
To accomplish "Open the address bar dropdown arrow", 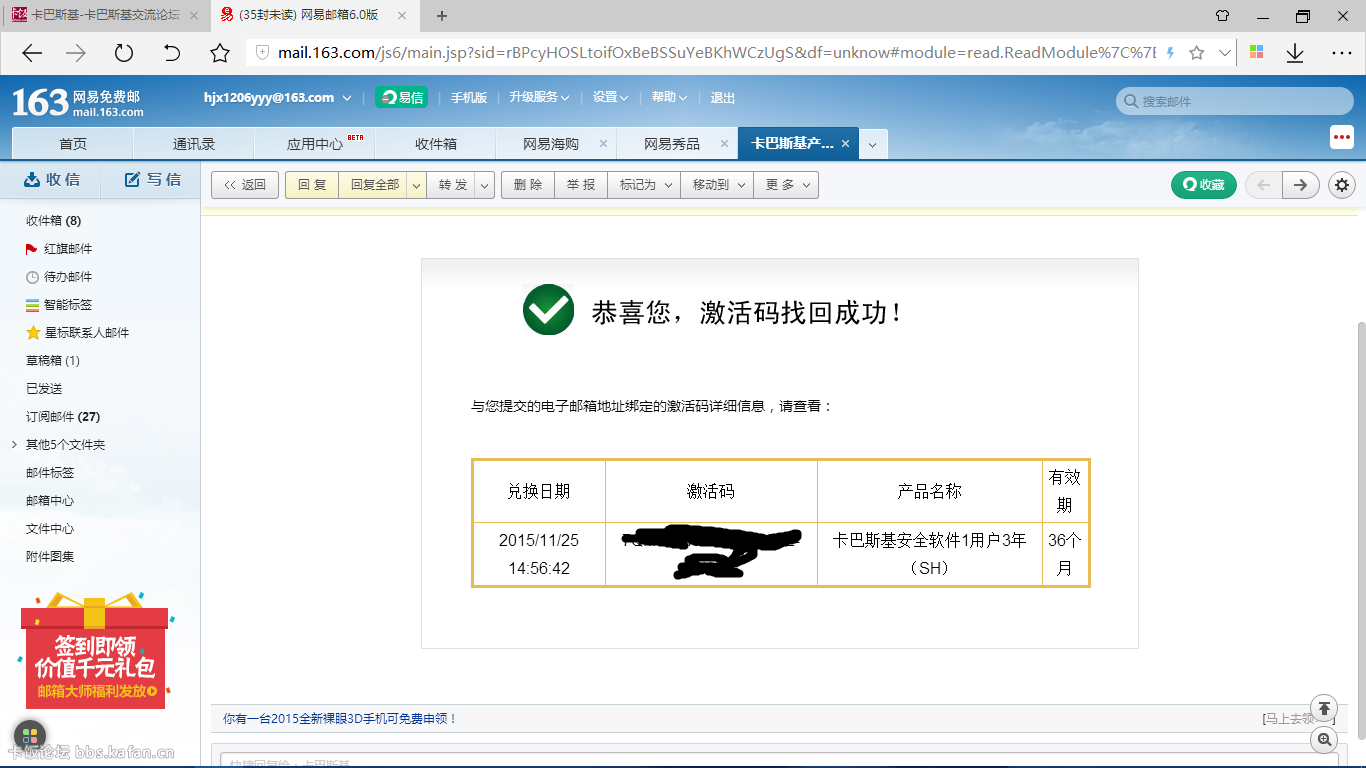I will 1224,53.
